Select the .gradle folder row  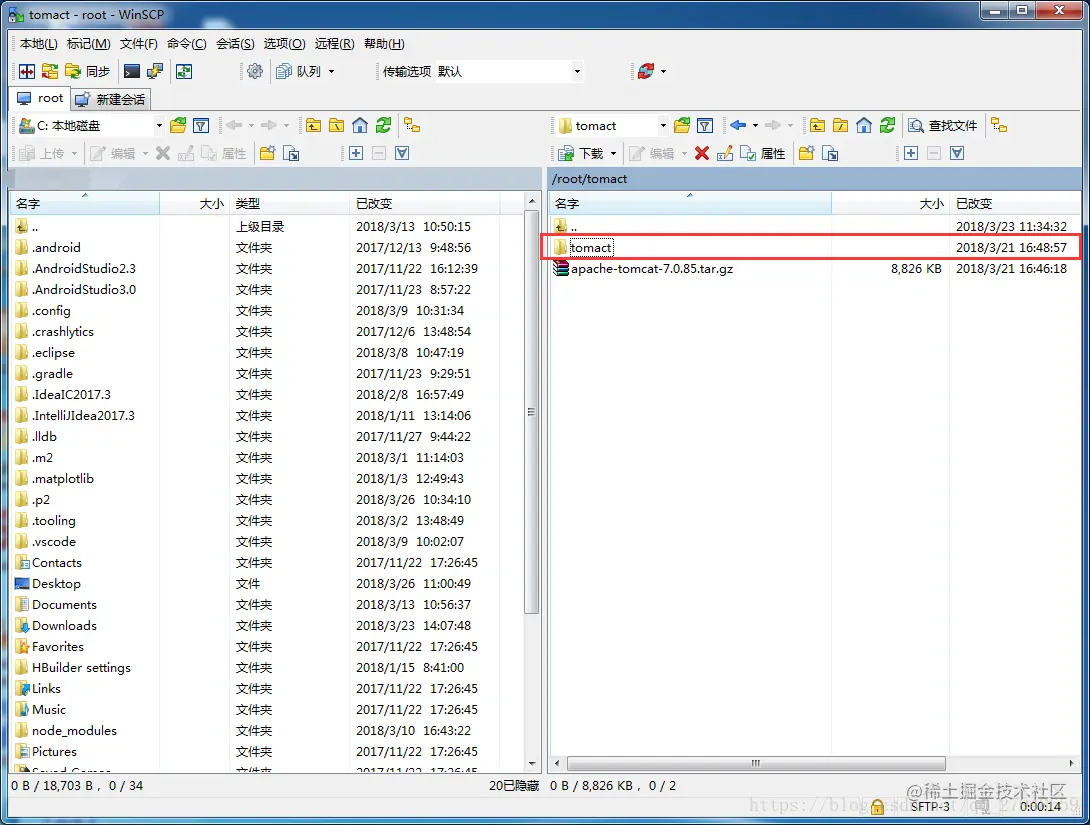coord(268,373)
